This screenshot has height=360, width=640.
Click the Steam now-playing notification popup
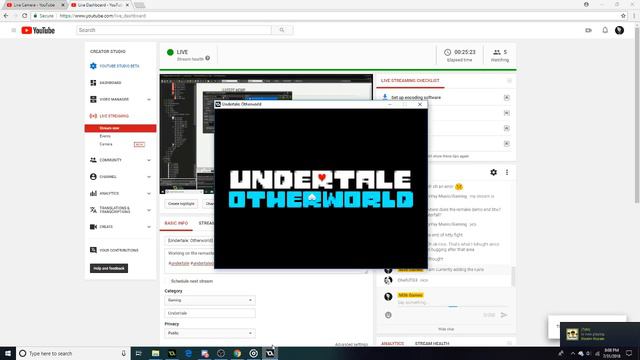coord(600,334)
